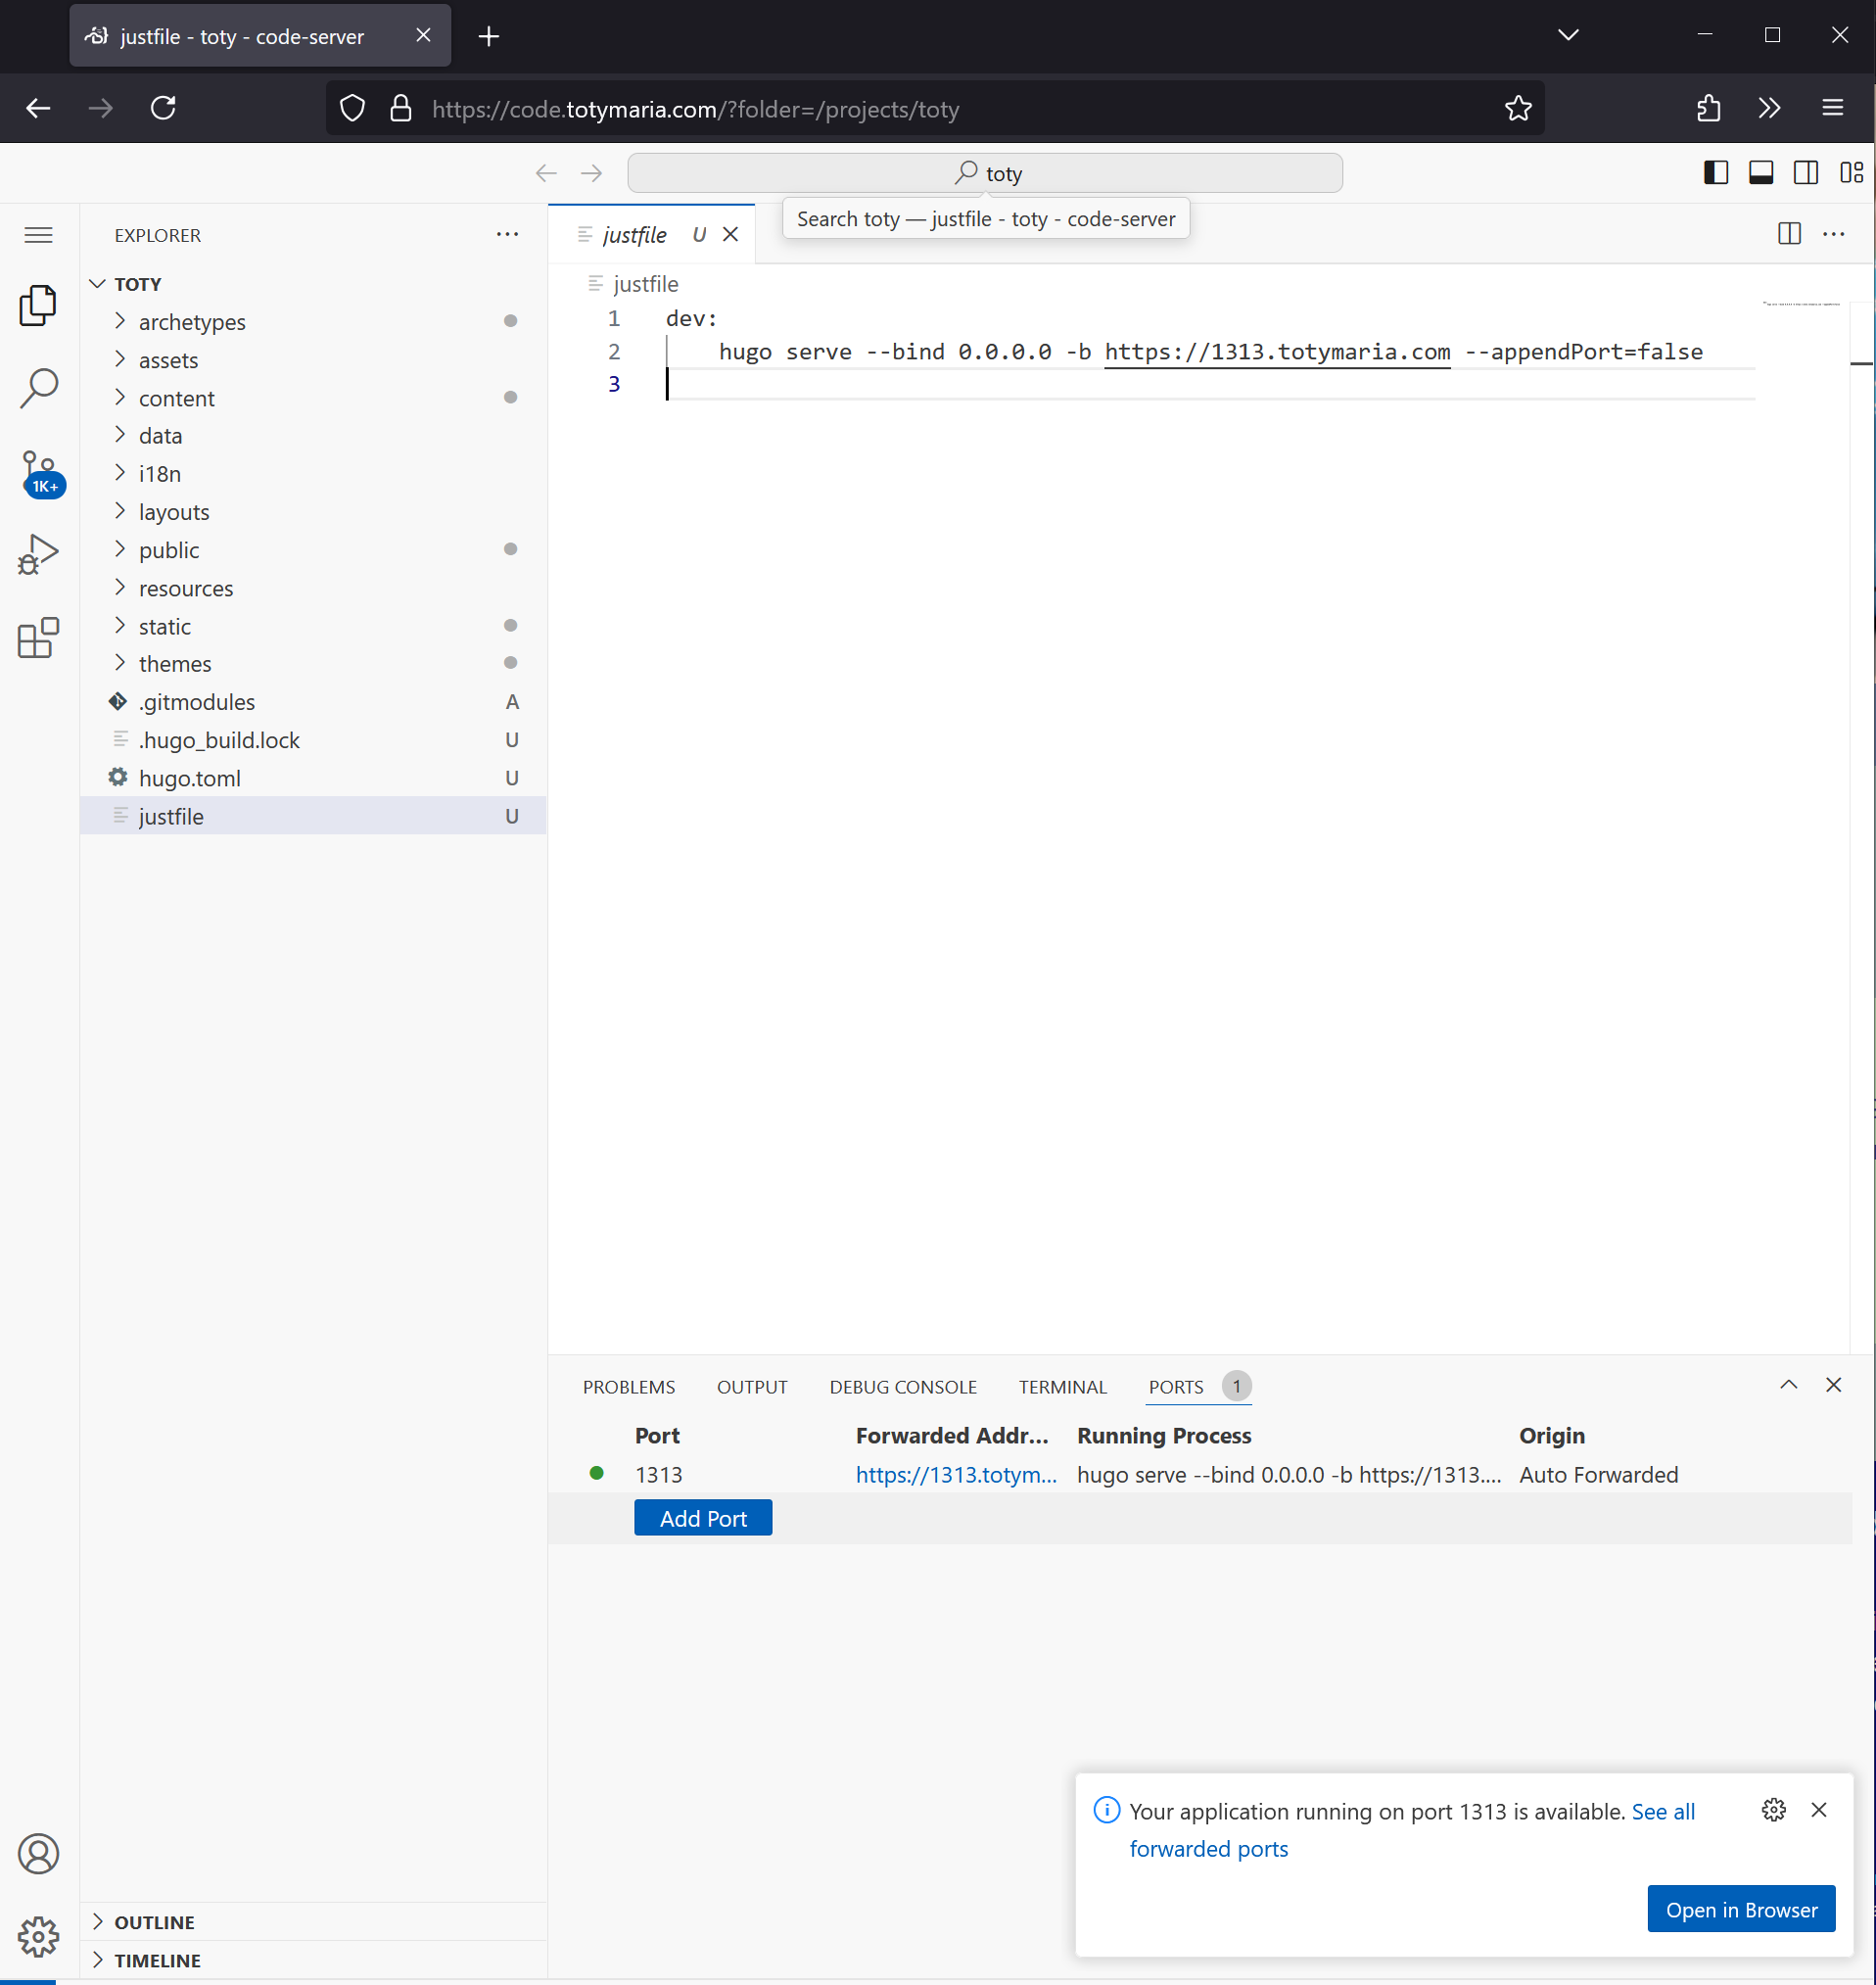Open editor More Actions ellipsis menu
Viewport: 1876px width, 1985px height.
[x=1833, y=234]
